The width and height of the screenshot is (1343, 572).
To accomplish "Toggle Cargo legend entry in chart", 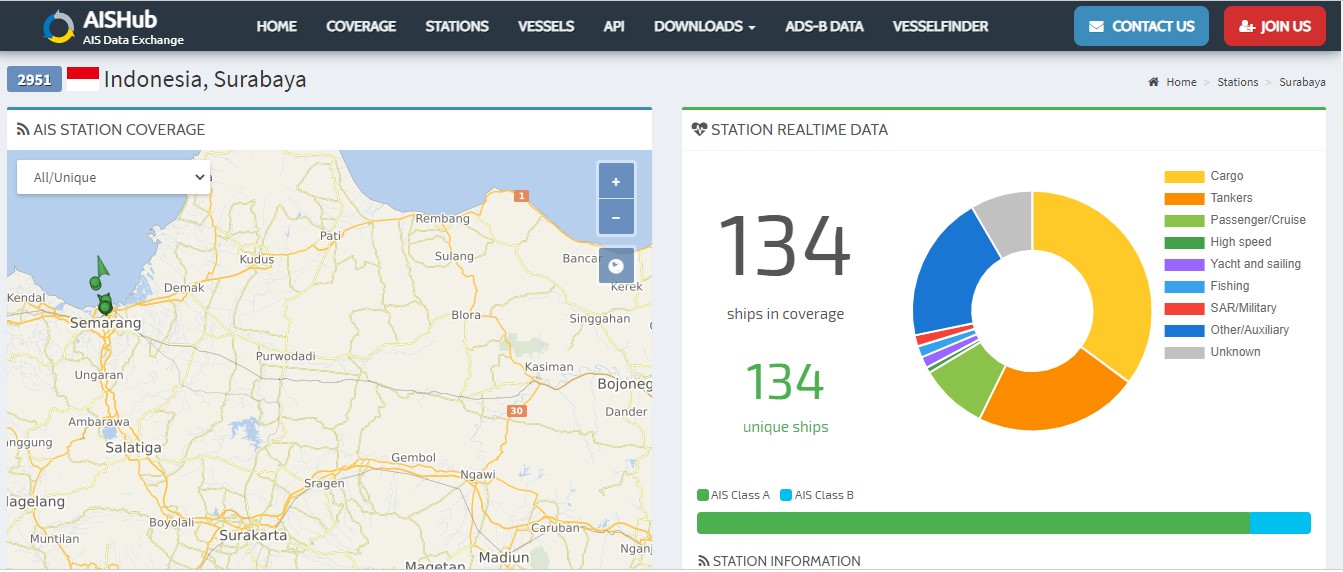I will (x=1226, y=176).
